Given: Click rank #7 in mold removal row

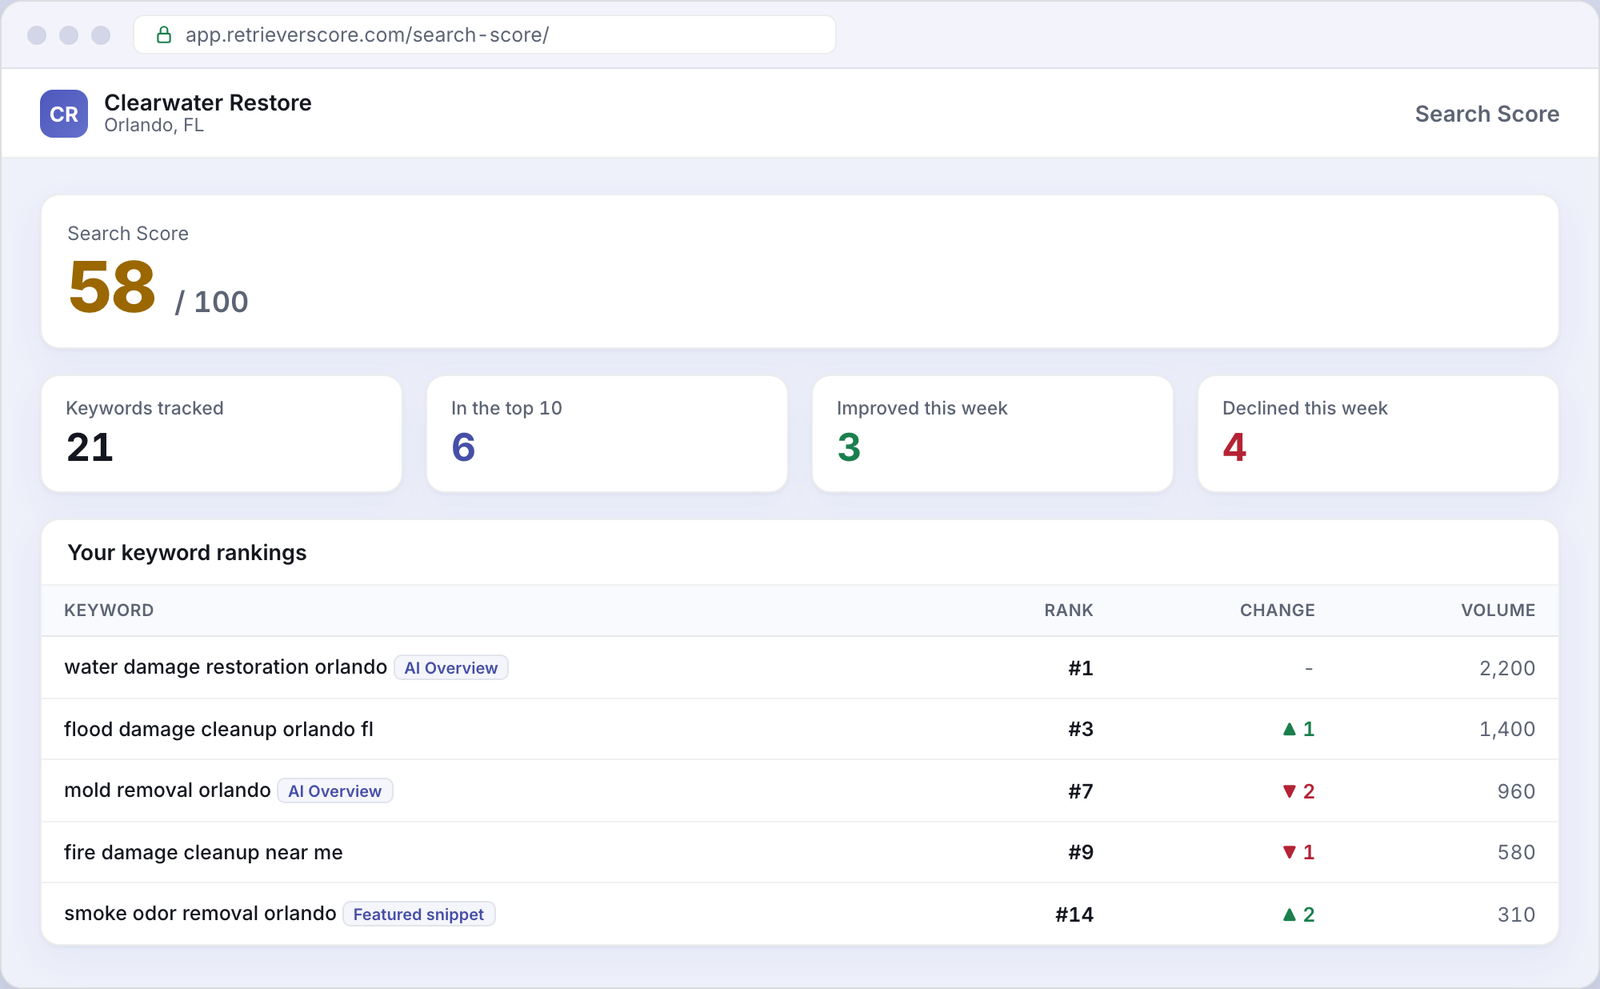Looking at the screenshot, I should click(1080, 791).
